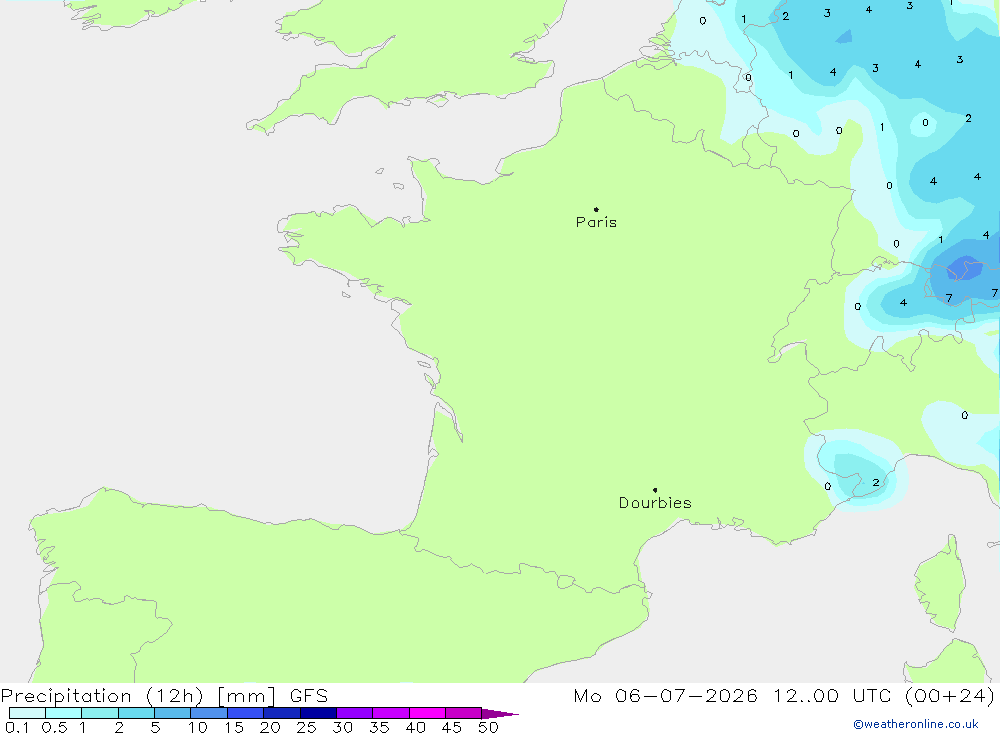
Task: Pick the lightest cyan 0.1 mm legend swatch
Action: point(27,713)
